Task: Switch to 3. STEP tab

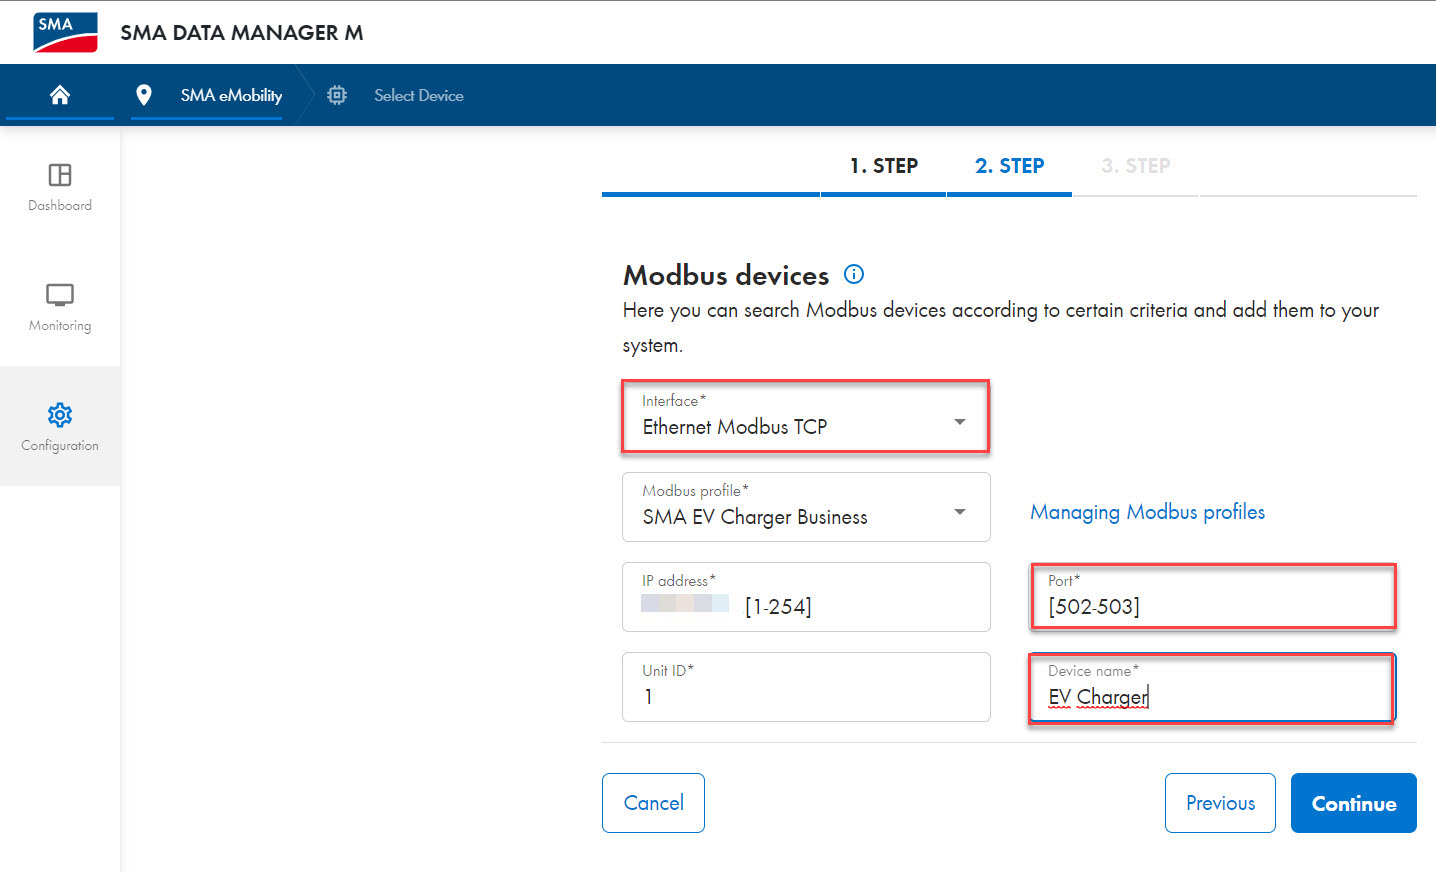Action: click(1135, 166)
